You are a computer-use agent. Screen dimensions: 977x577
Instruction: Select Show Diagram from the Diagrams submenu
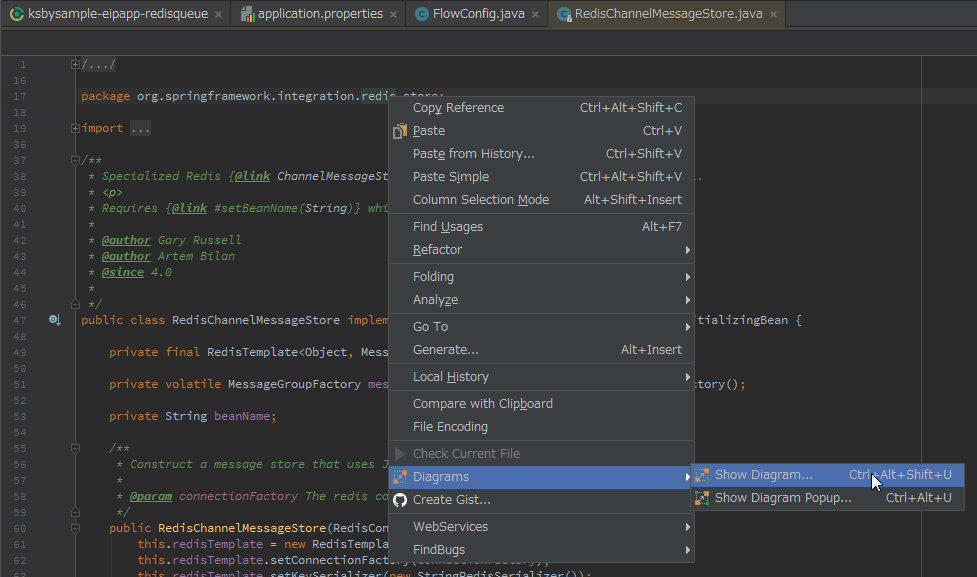(x=768, y=475)
